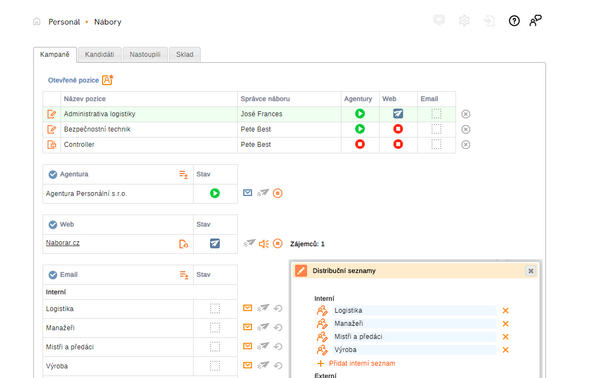Switch to the Kandidáti tab
Screen dimensions: 600x378
99,55
